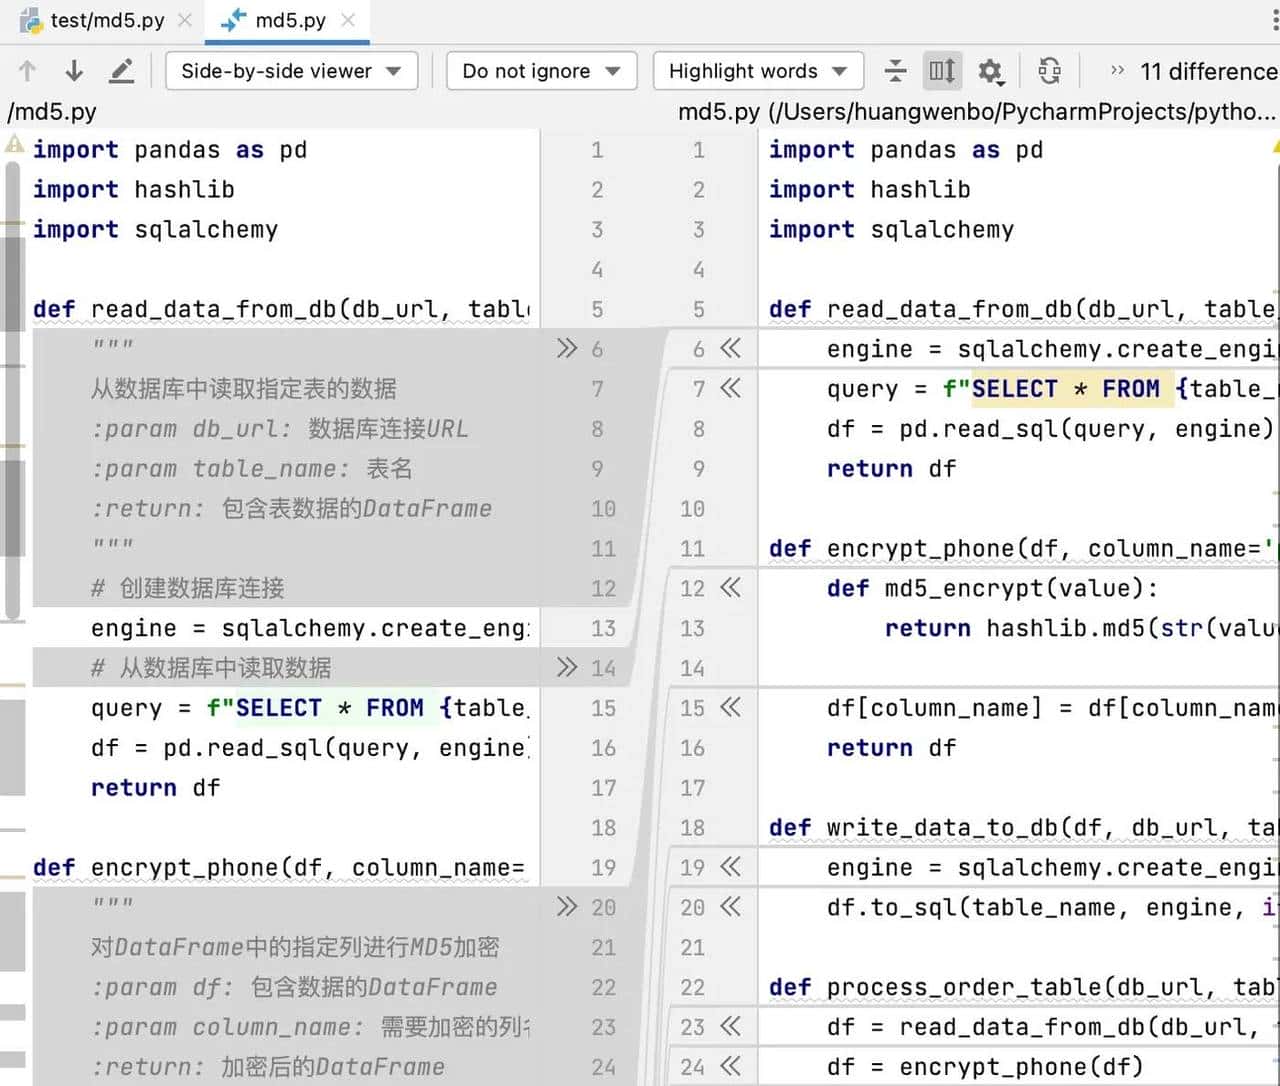
Task: Toggle synchronize scrolling button
Action: [x=941, y=71]
